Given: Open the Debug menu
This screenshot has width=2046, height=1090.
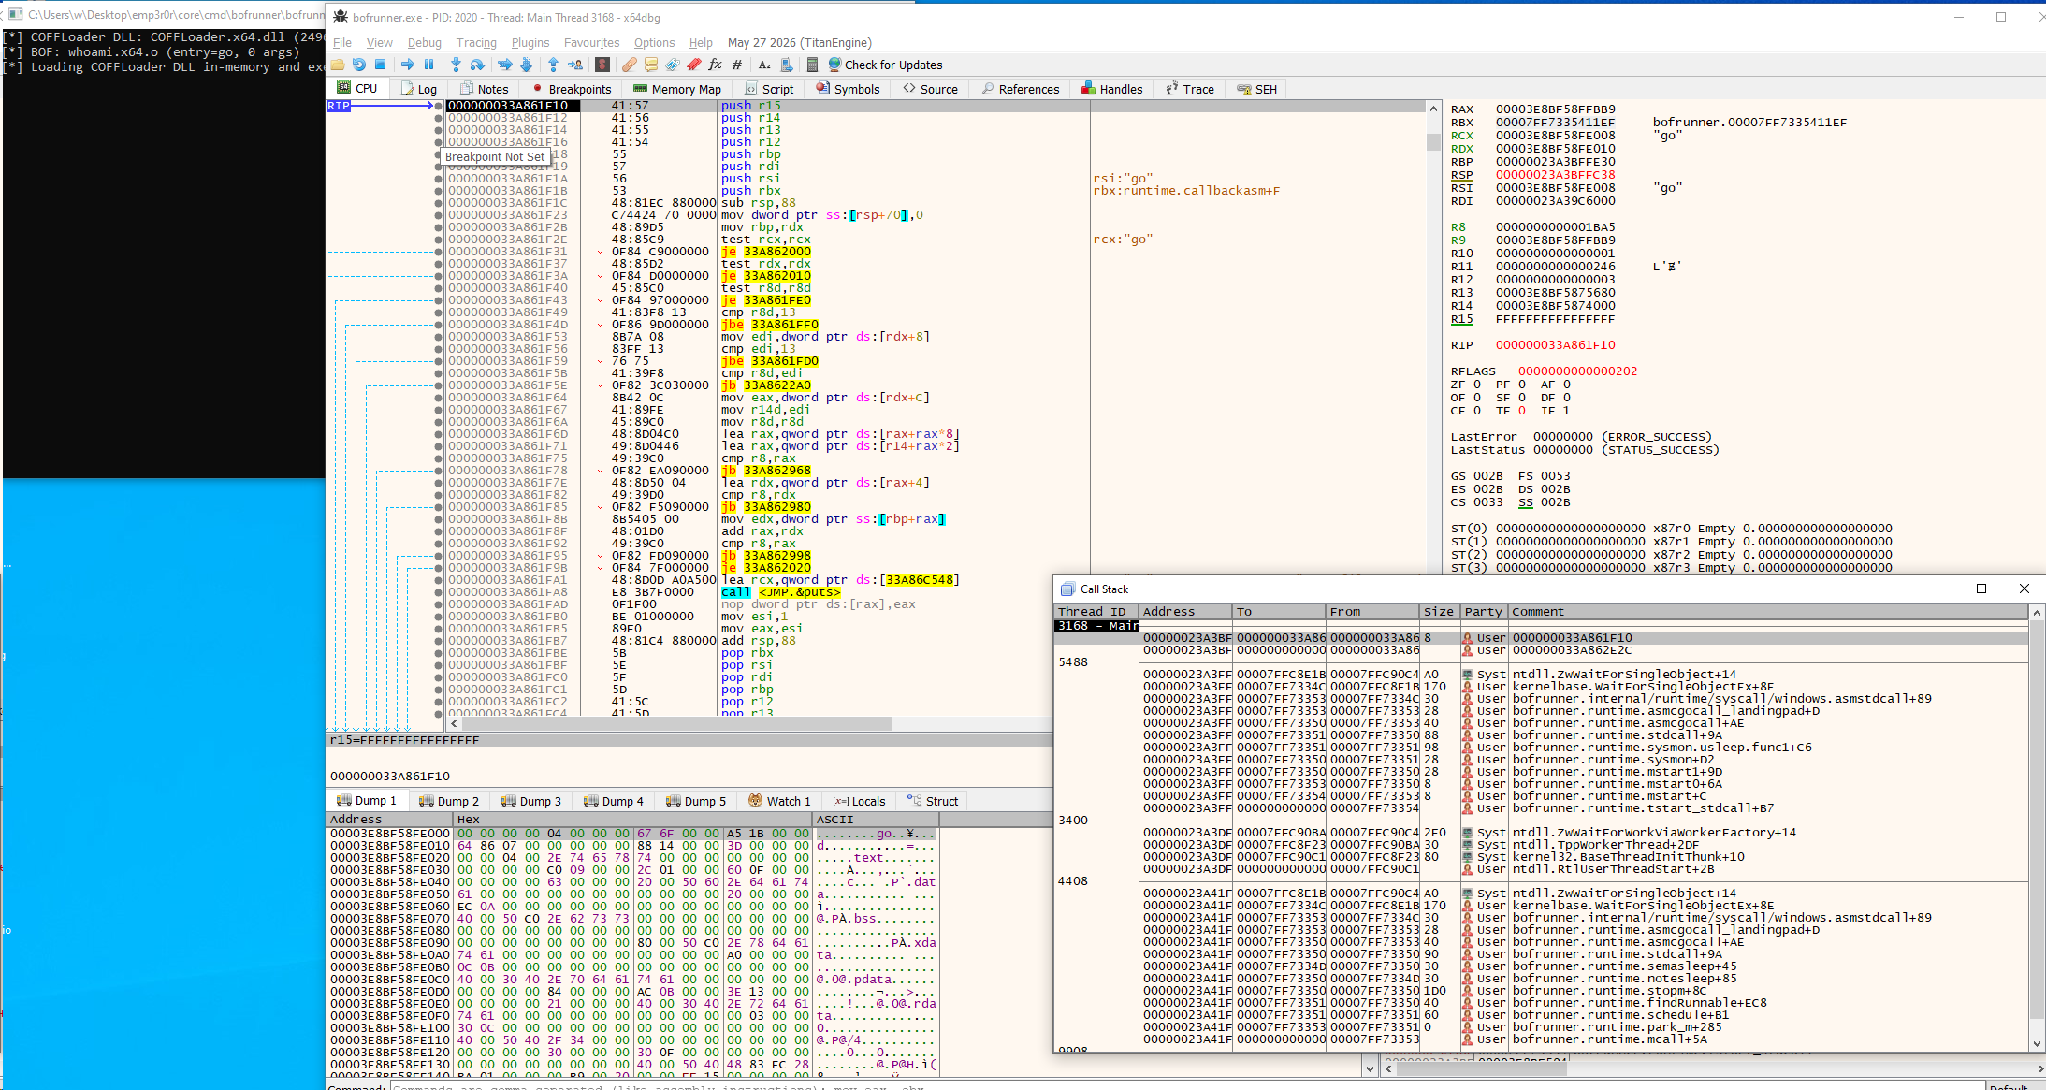Looking at the screenshot, I should [424, 42].
